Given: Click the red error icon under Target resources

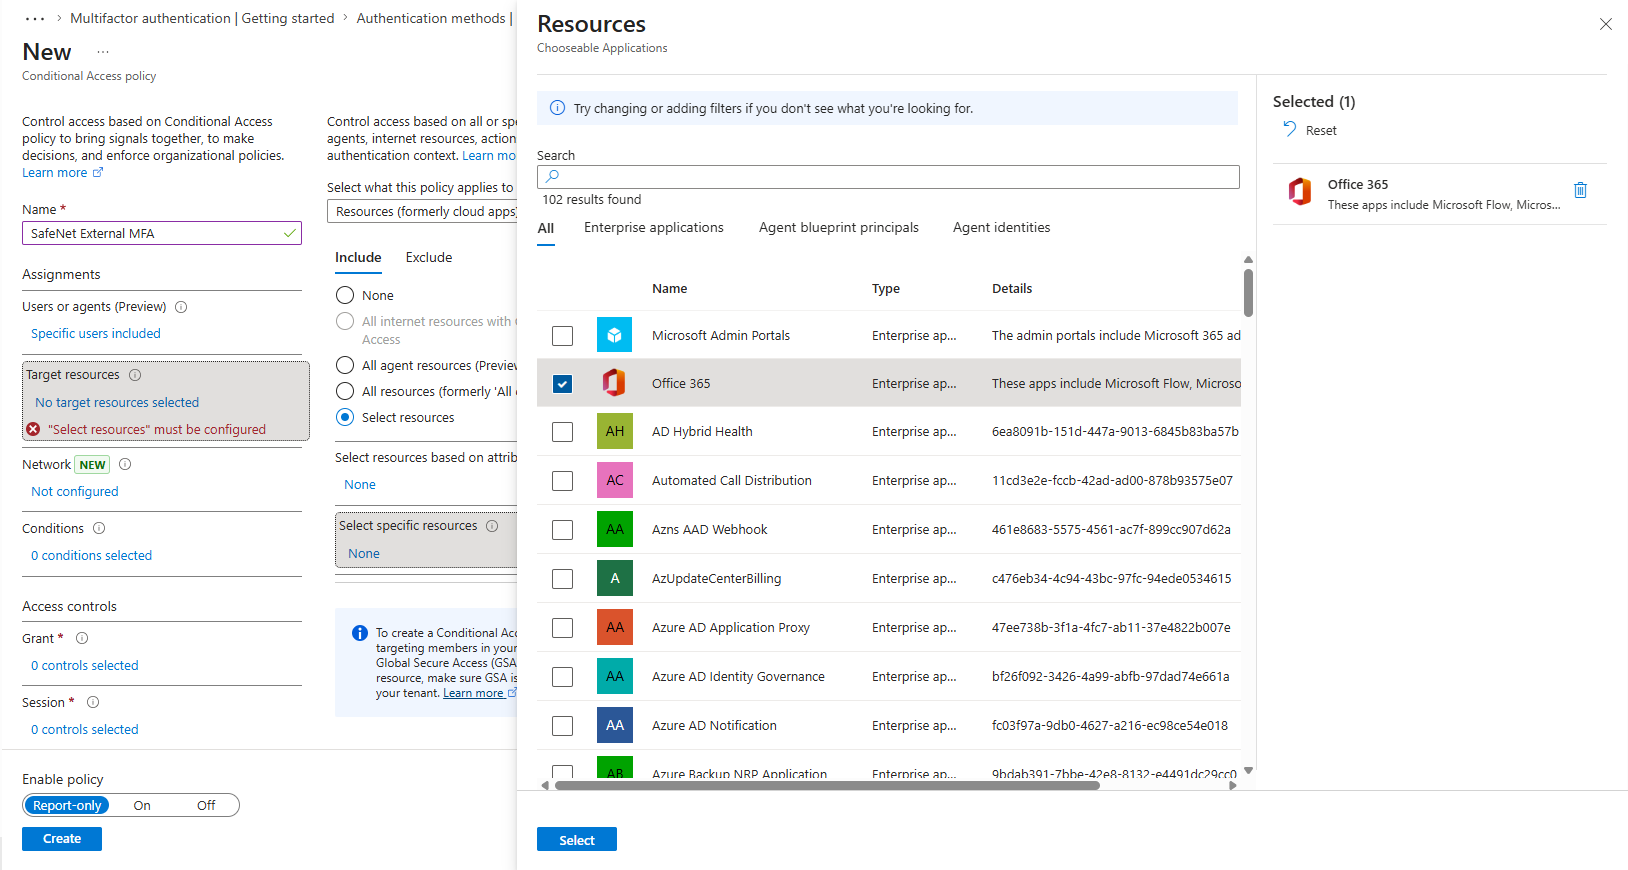Looking at the screenshot, I should point(33,429).
